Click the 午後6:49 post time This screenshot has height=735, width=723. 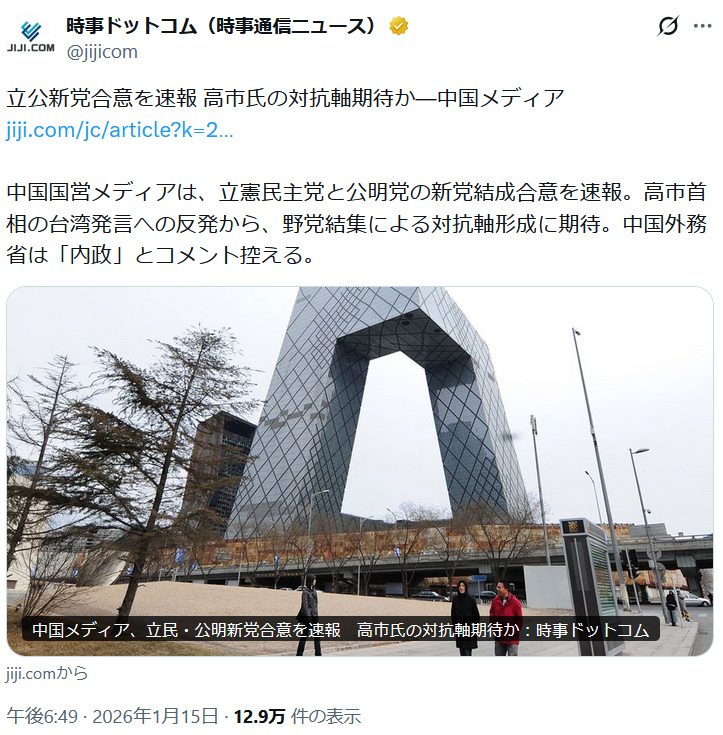(x=42, y=716)
